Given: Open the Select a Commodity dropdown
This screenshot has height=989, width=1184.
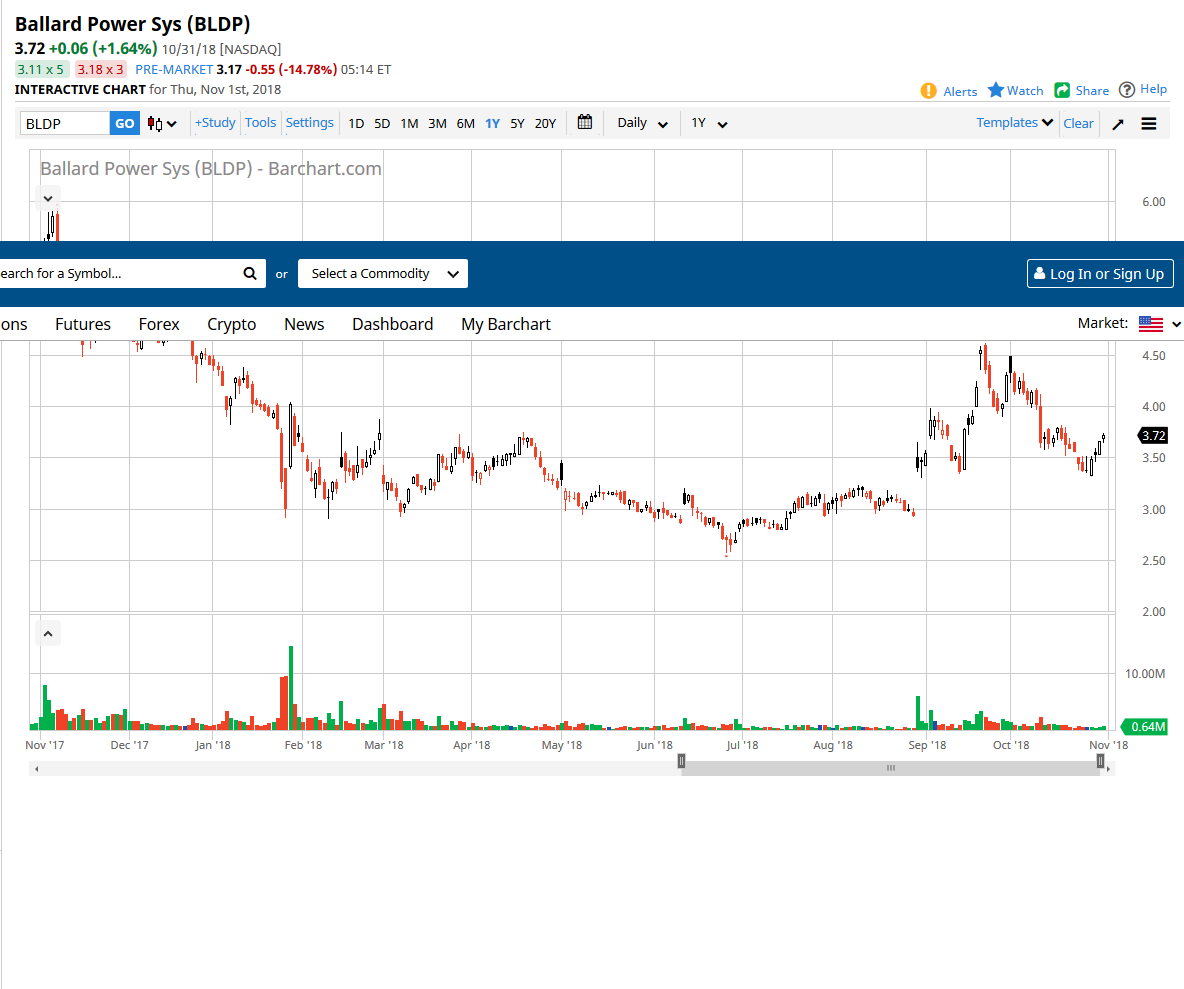Looking at the screenshot, I should pos(383,273).
